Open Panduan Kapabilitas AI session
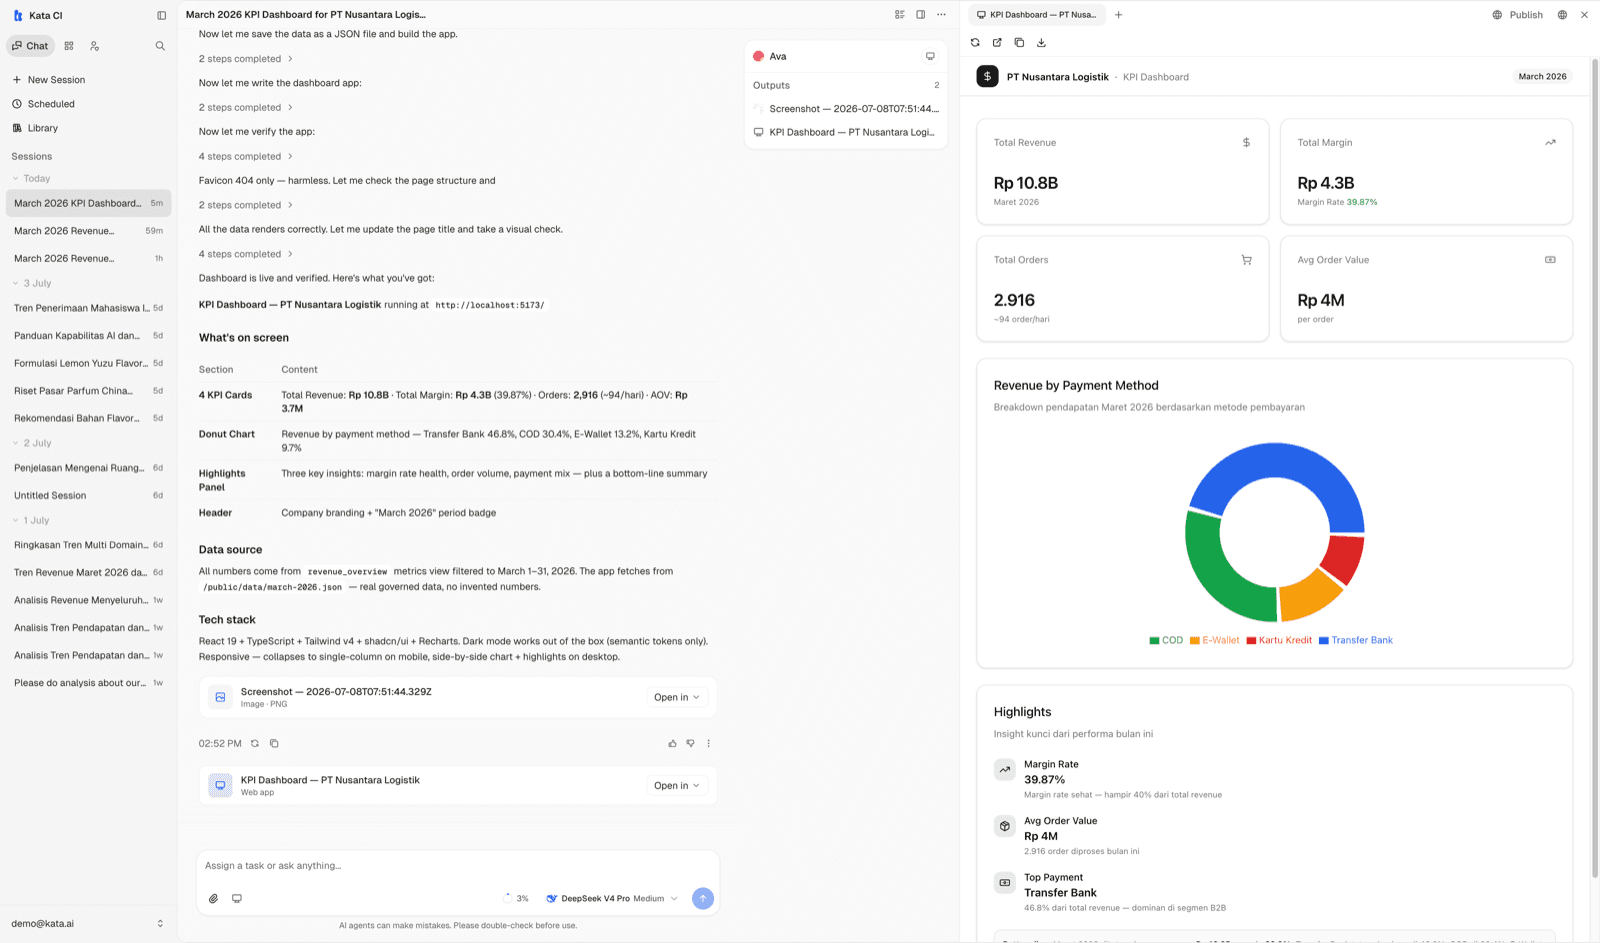Screen dimensions: 1600x943 (x=88, y=336)
